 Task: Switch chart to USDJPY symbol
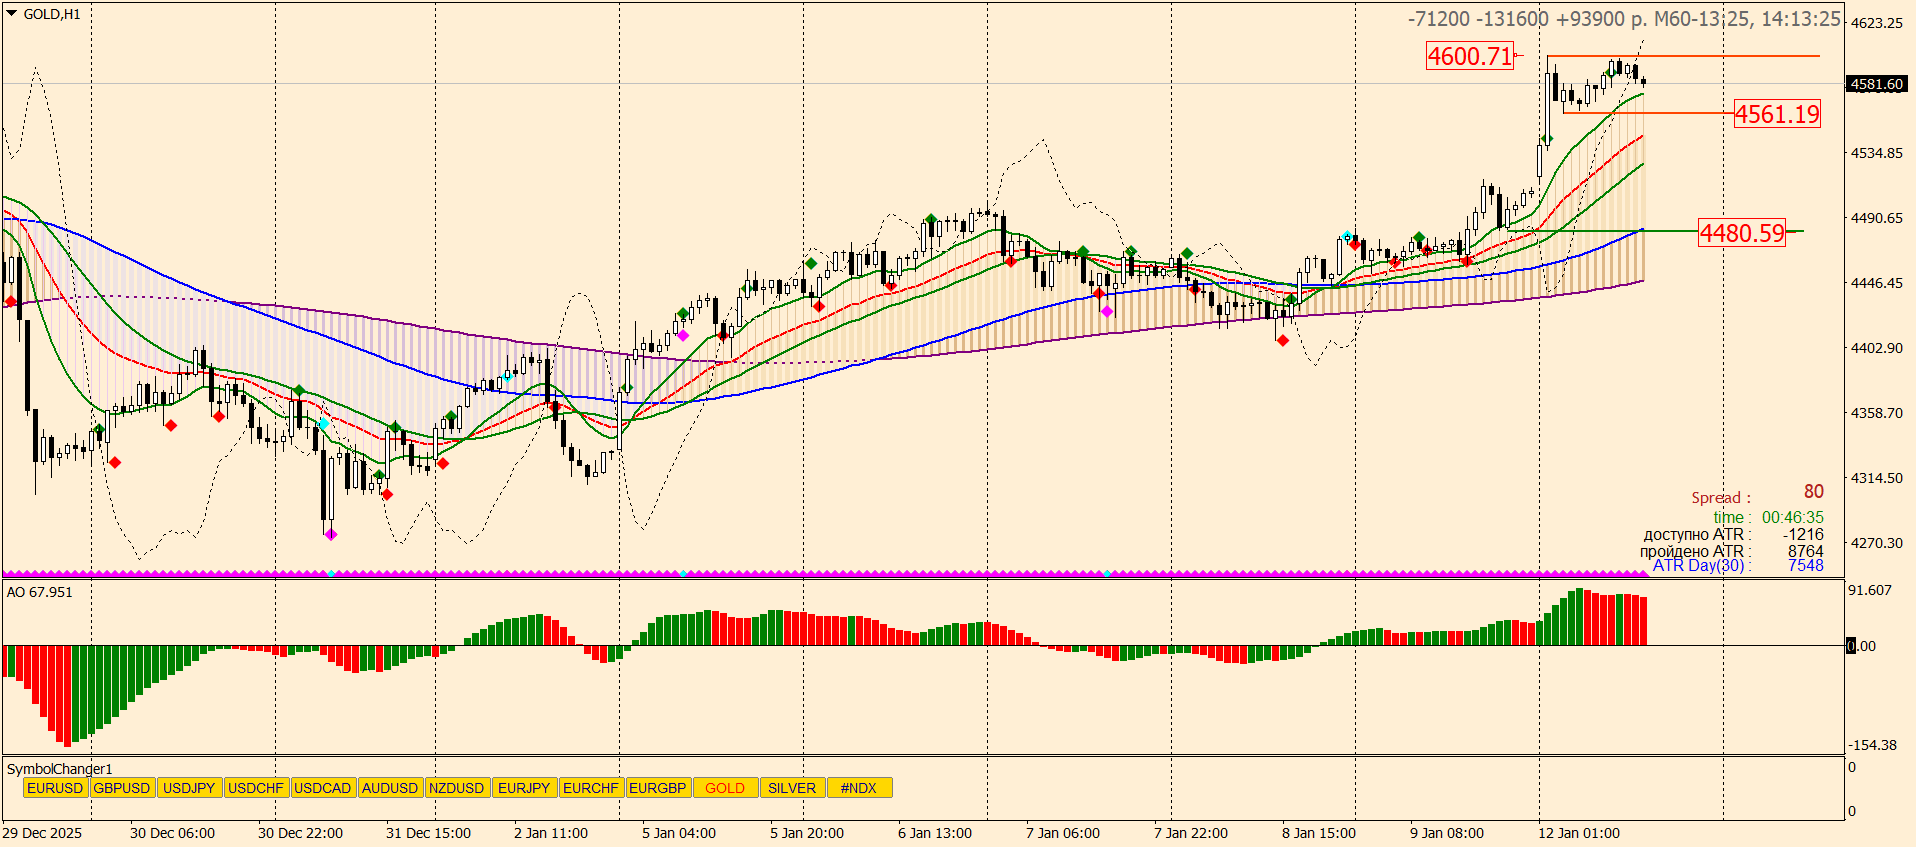[x=189, y=788]
